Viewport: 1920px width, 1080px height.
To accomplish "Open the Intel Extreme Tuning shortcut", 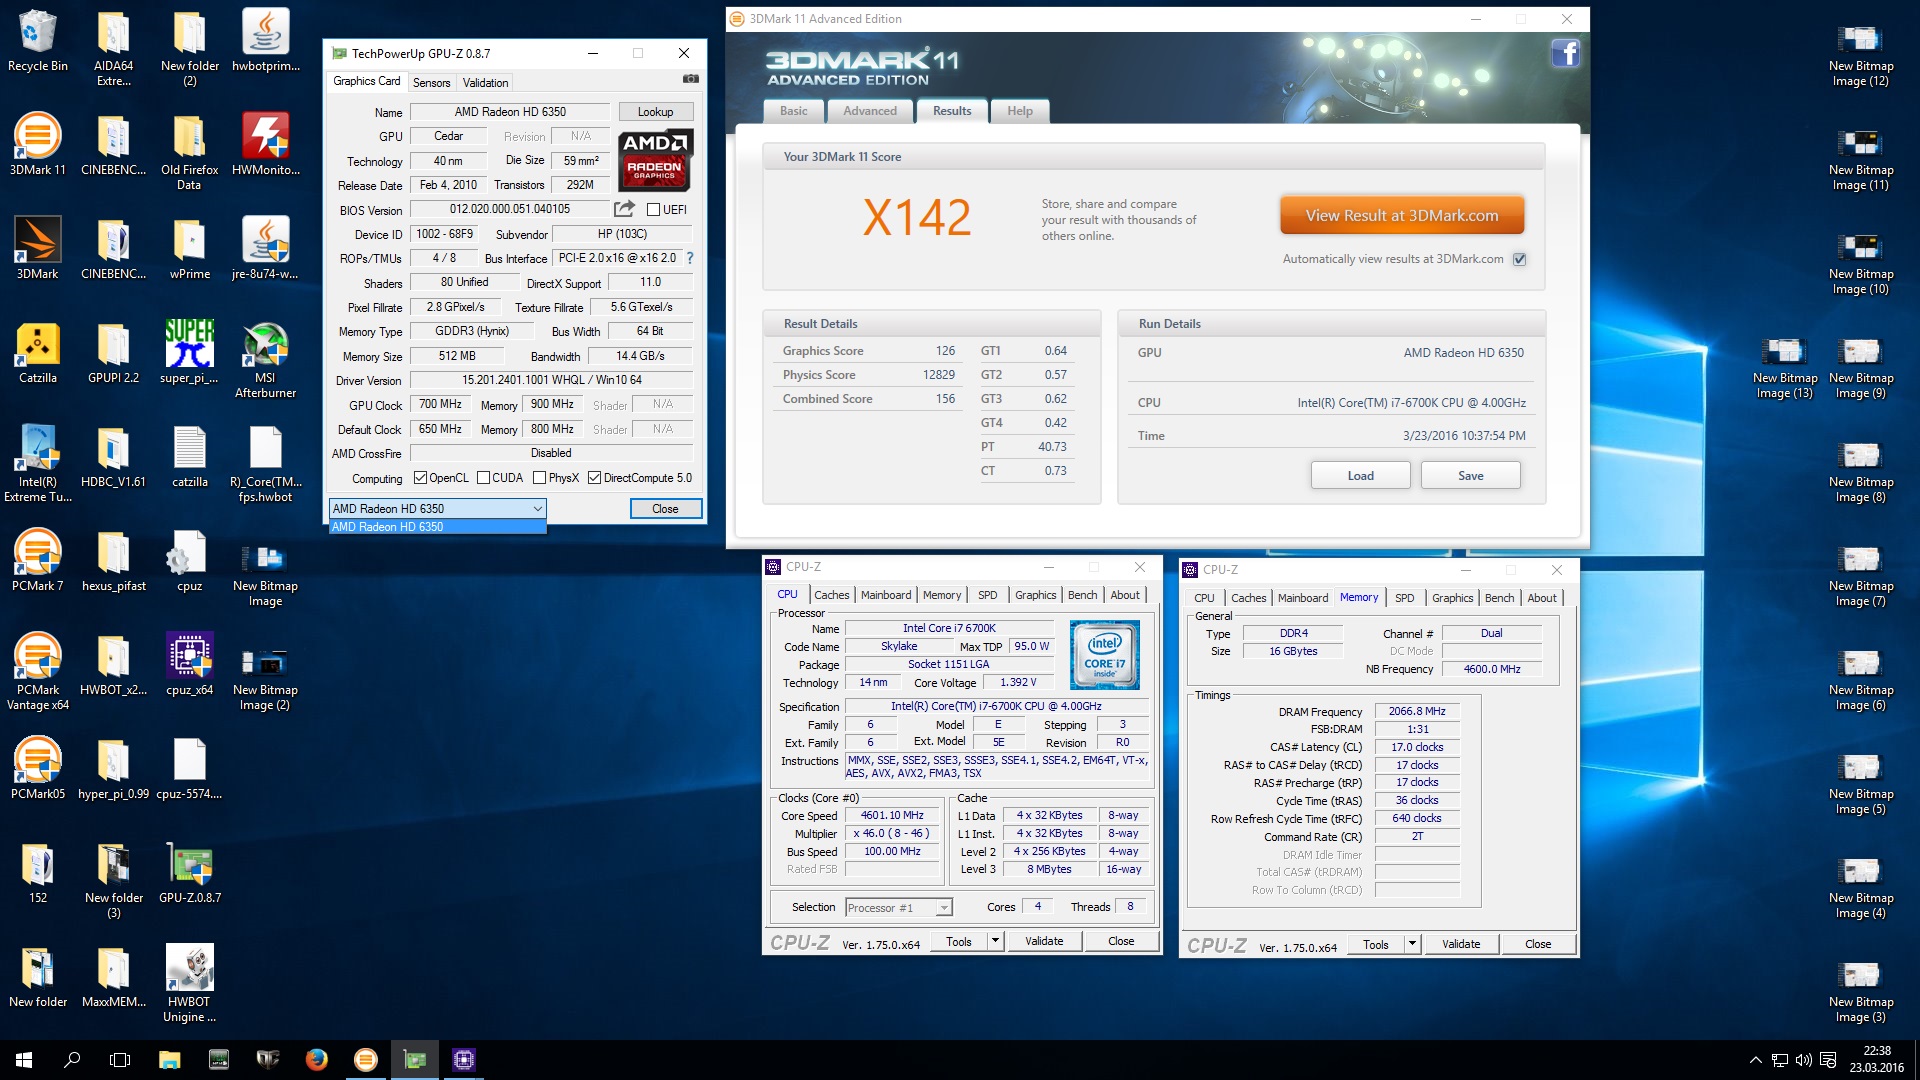I will point(37,463).
